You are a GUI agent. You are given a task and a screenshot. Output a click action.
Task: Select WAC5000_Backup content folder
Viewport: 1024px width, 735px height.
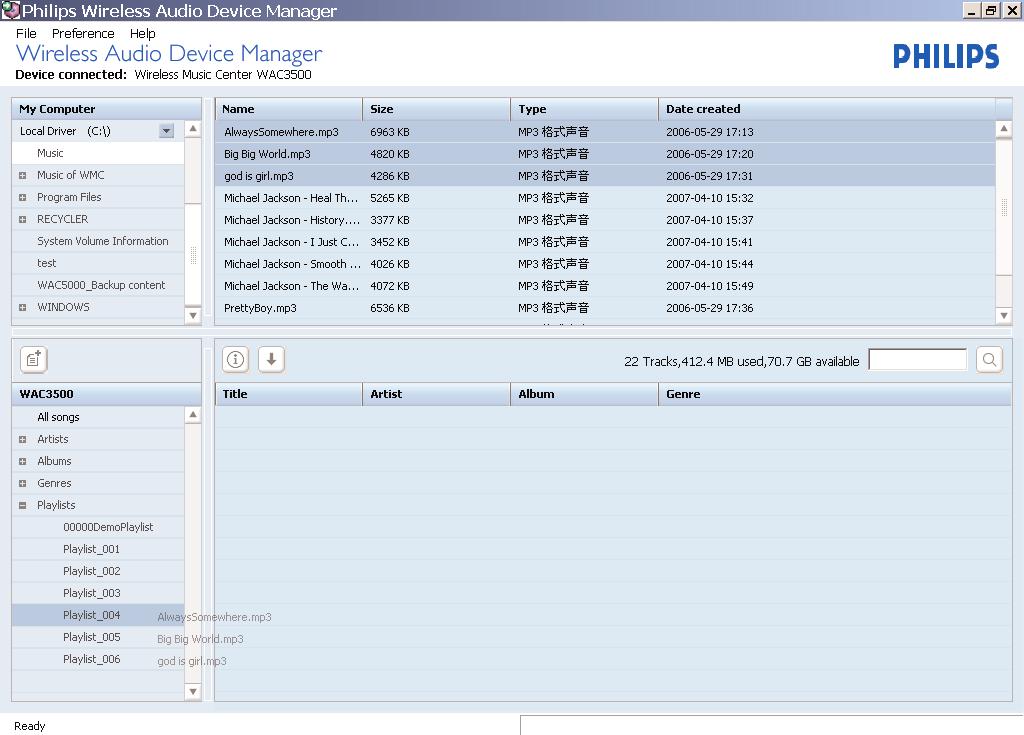[x=98, y=286]
